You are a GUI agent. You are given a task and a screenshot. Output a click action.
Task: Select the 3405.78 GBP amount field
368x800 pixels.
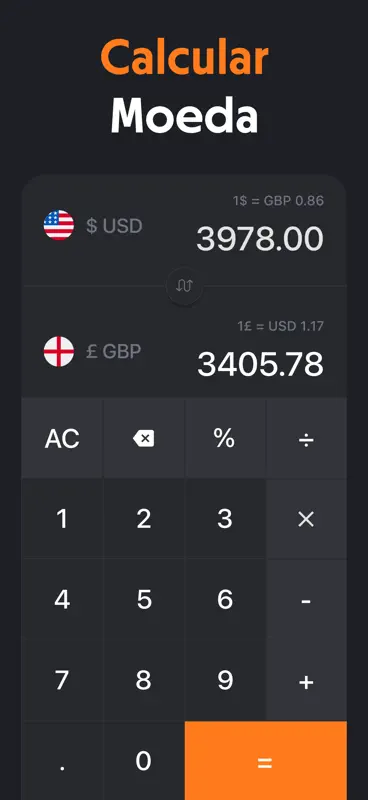point(260,364)
